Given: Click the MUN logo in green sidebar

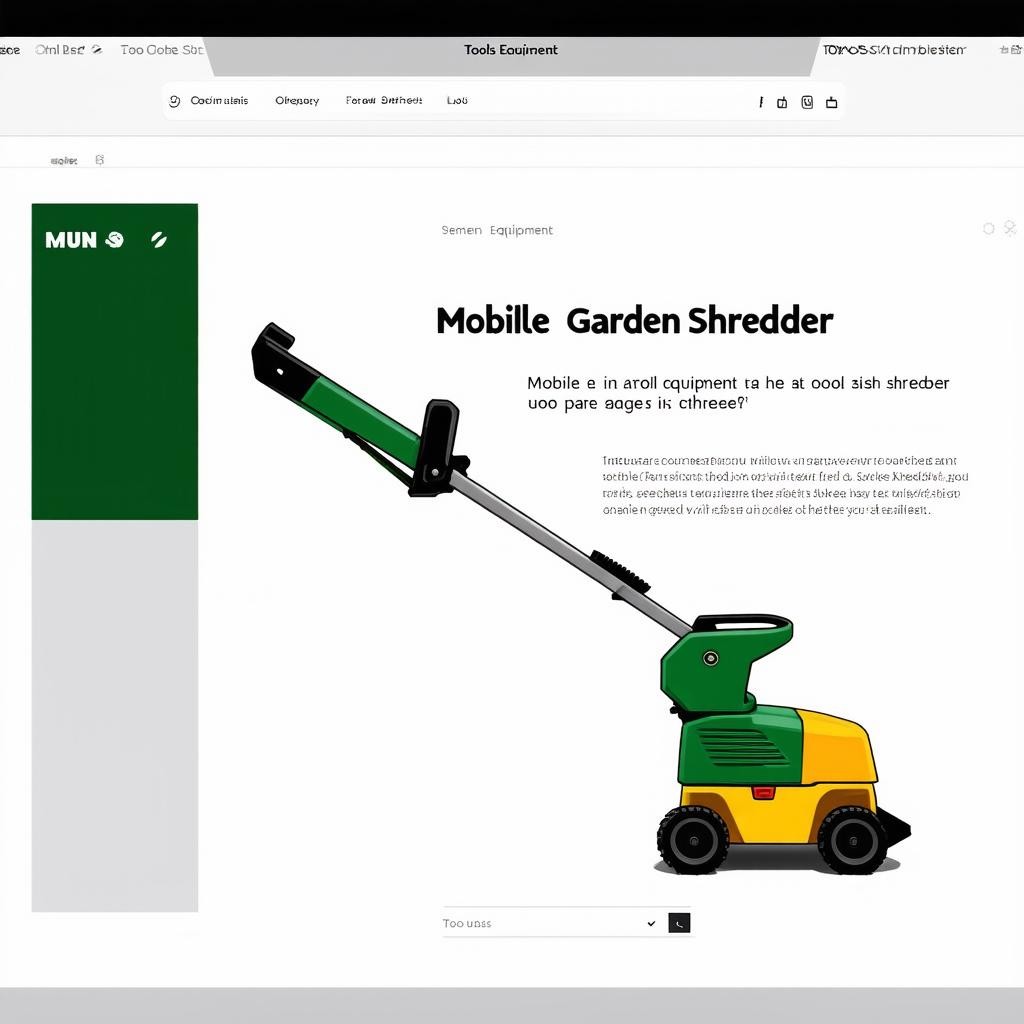Looking at the screenshot, I should pyautogui.click(x=71, y=240).
